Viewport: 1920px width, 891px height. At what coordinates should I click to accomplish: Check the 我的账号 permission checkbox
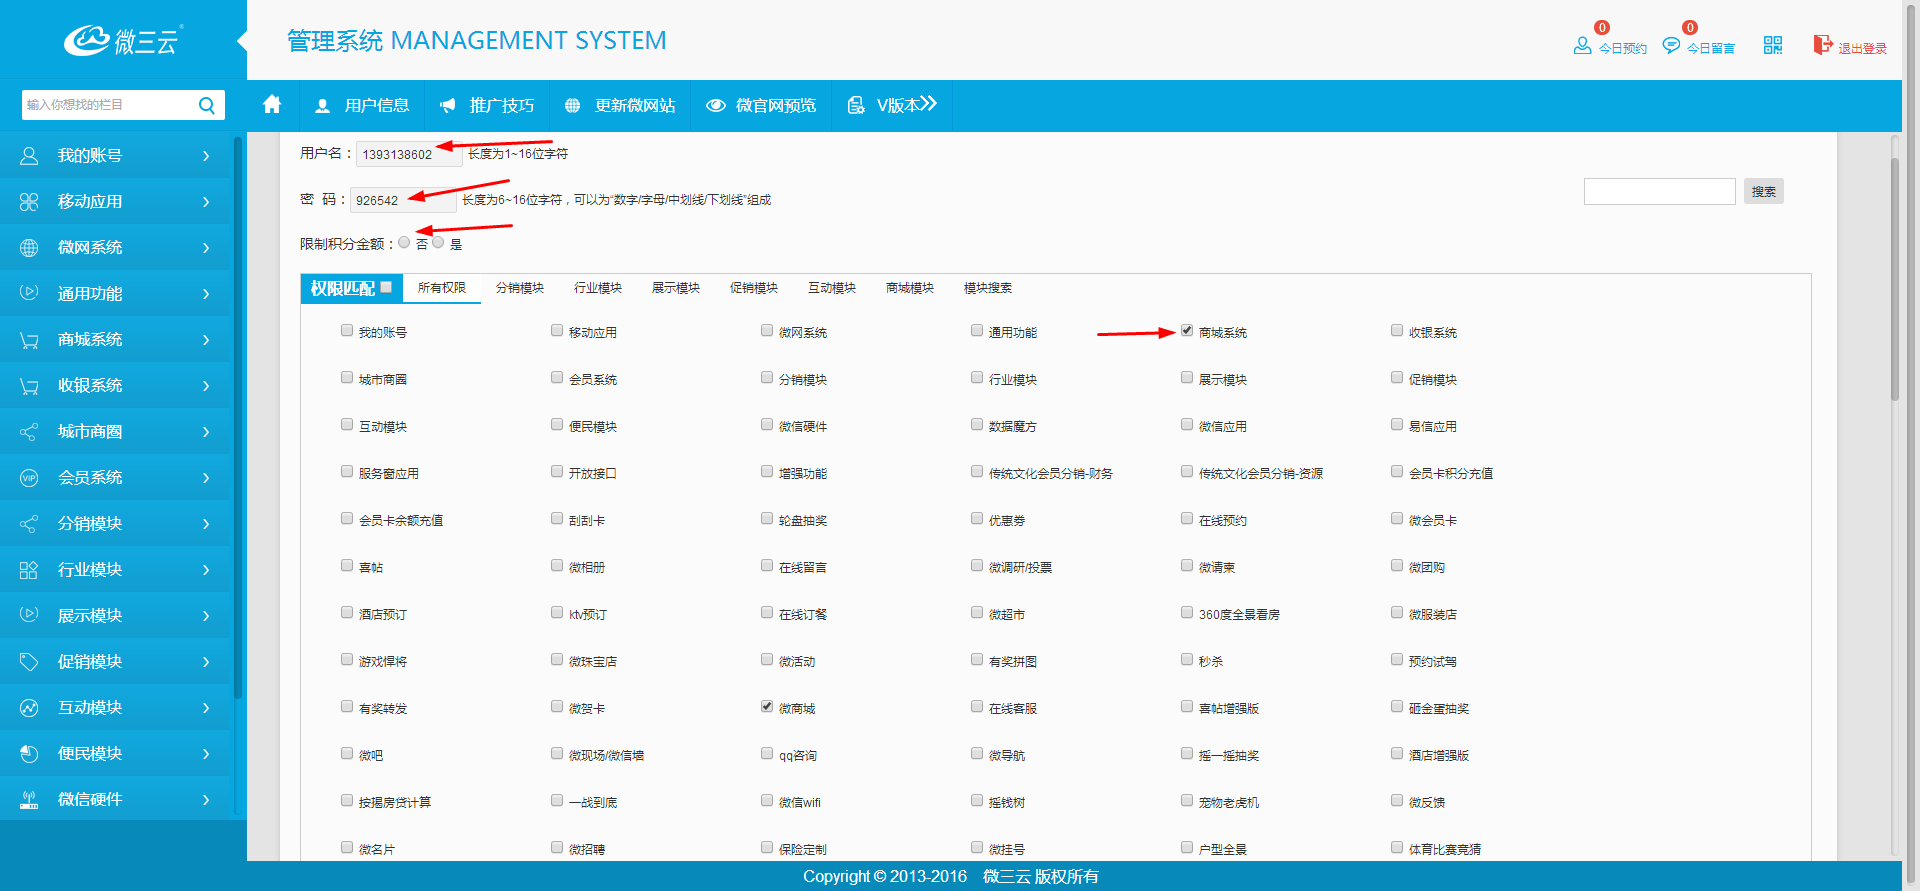tap(347, 331)
